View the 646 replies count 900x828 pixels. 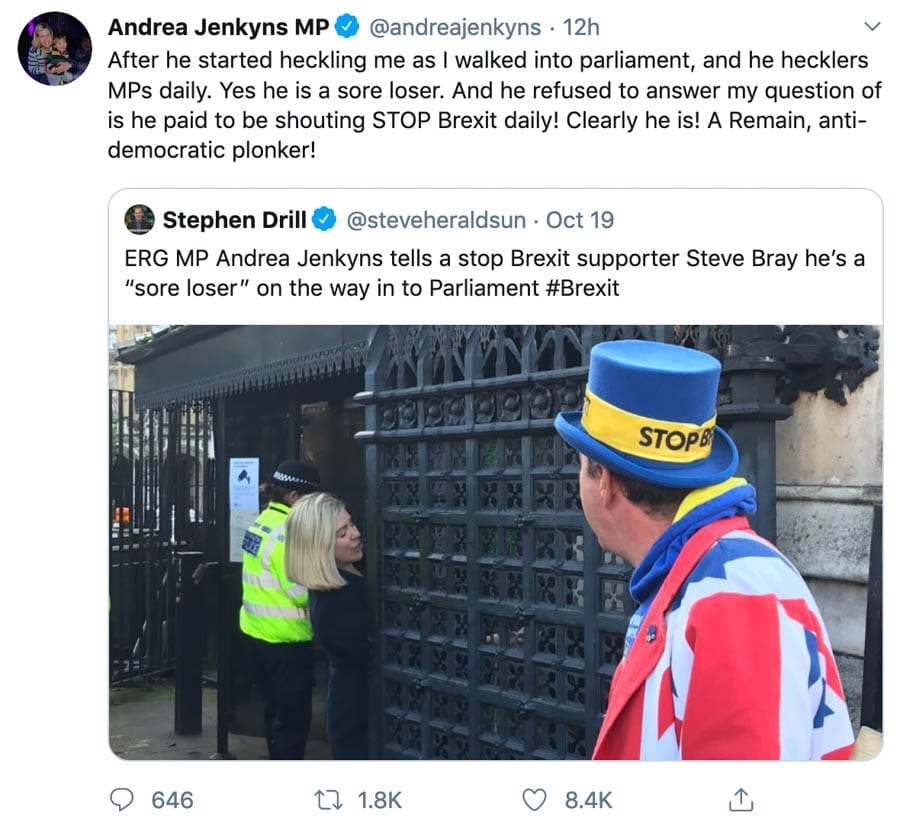(172, 800)
